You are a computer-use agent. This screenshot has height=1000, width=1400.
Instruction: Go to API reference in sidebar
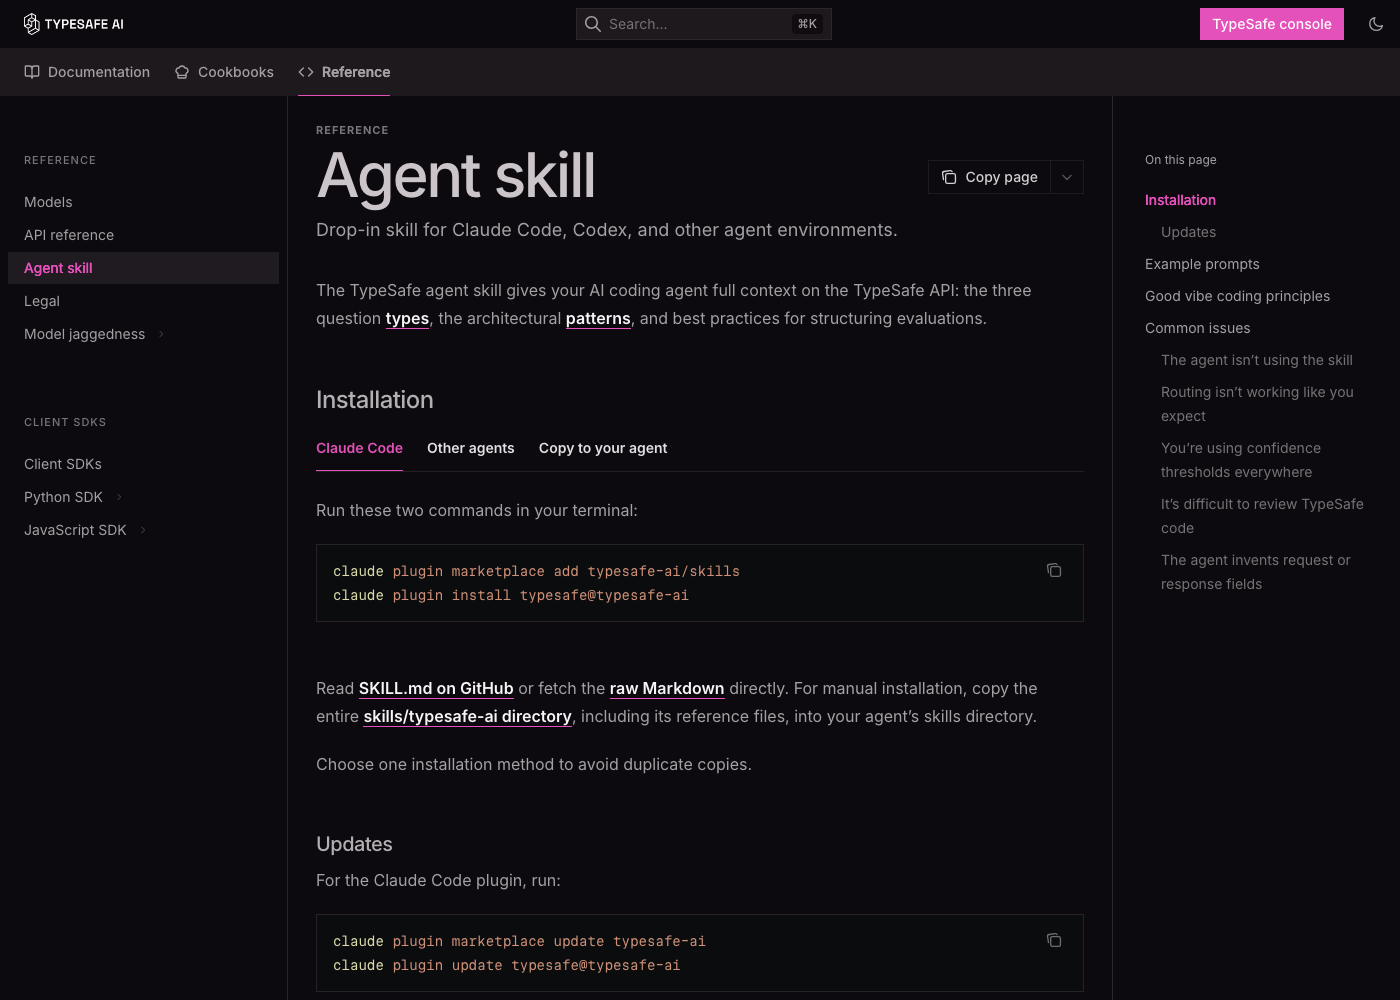click(x=69, y=235)
